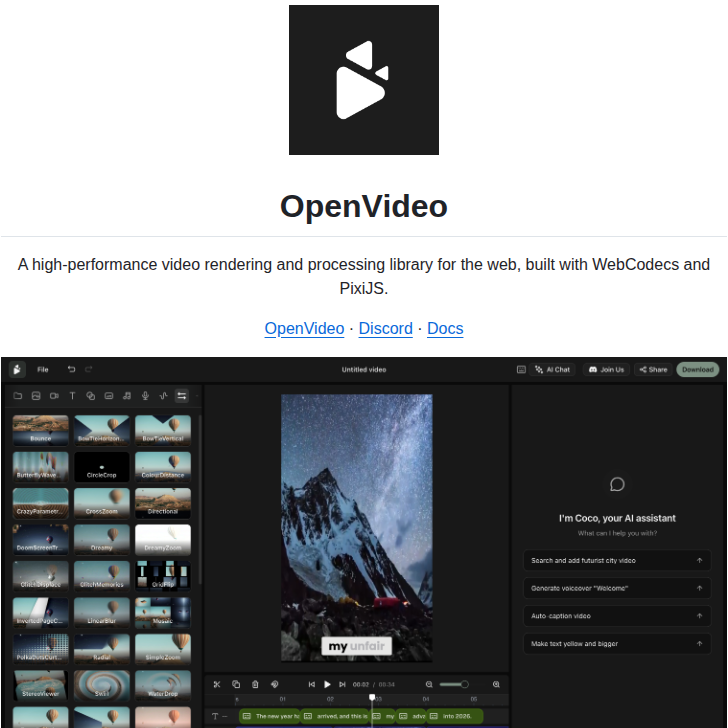
Task: Click 'Search and add futurist city video' suggestion
Action: [x=617, y=560]
